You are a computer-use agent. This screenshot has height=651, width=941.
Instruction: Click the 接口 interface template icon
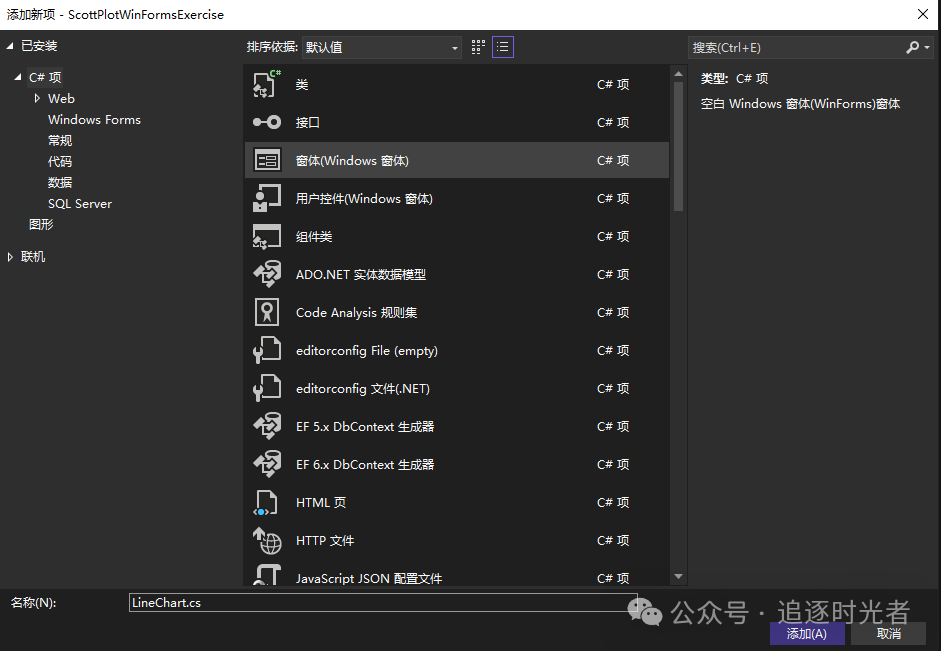click(x=267, y=122)
